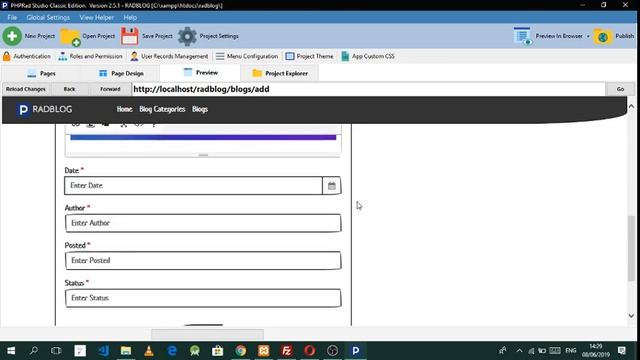
Task: Open the date picker calendar icon
Action: pos(331,186)
